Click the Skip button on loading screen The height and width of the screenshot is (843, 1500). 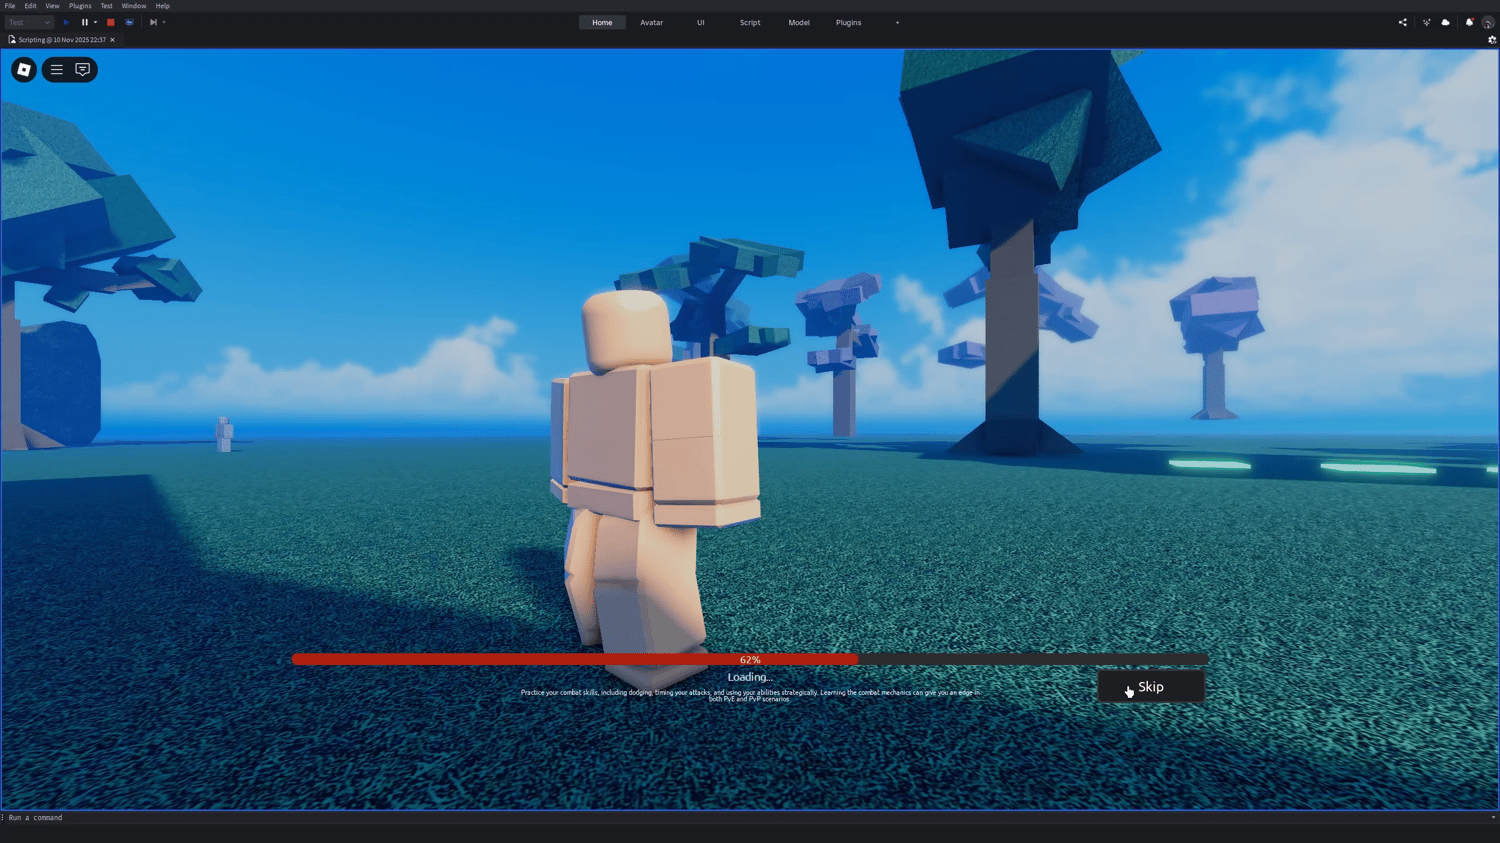point(1151,687)
